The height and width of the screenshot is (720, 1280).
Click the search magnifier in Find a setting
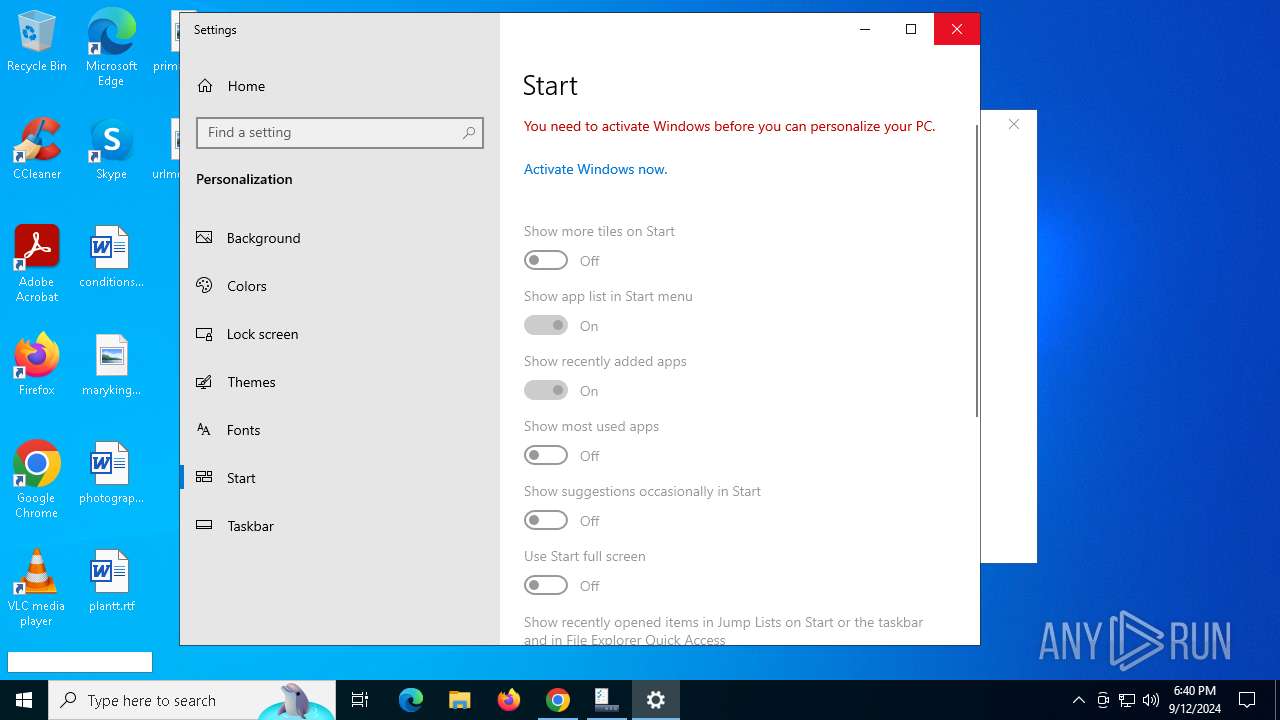click(469, 133)
